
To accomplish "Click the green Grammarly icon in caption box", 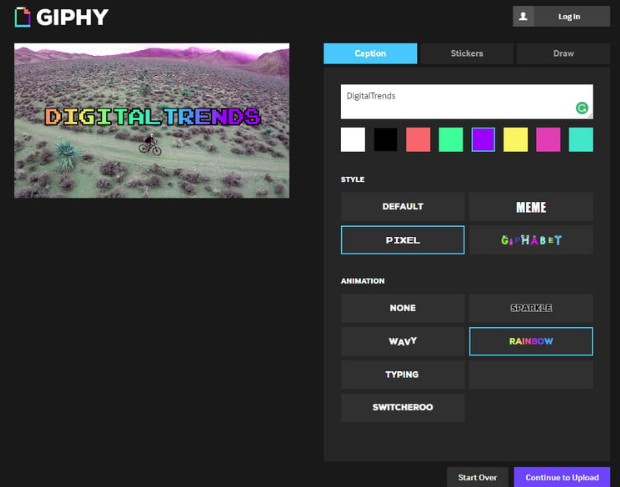I will point(582,108).
